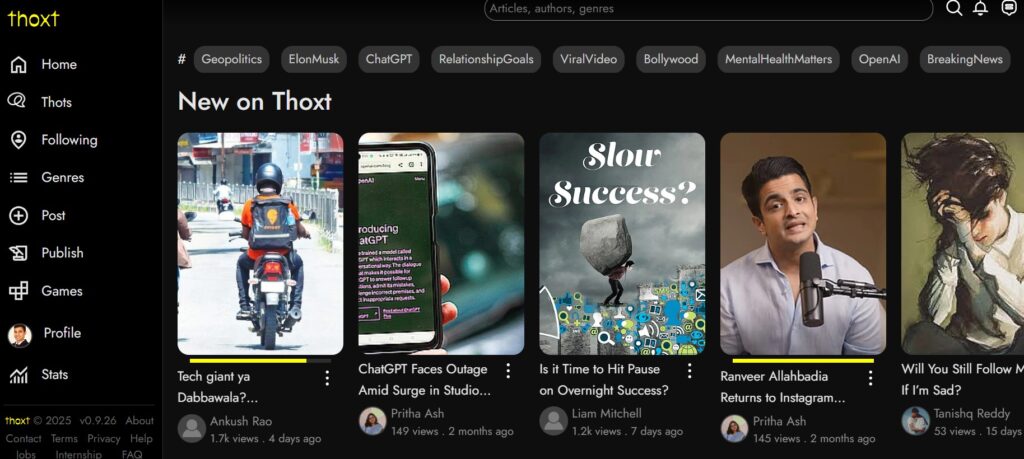Open options menu for Ranveer Allahbadia article
The height and width of the screenshot is (459, 1024).
[870, 378]
